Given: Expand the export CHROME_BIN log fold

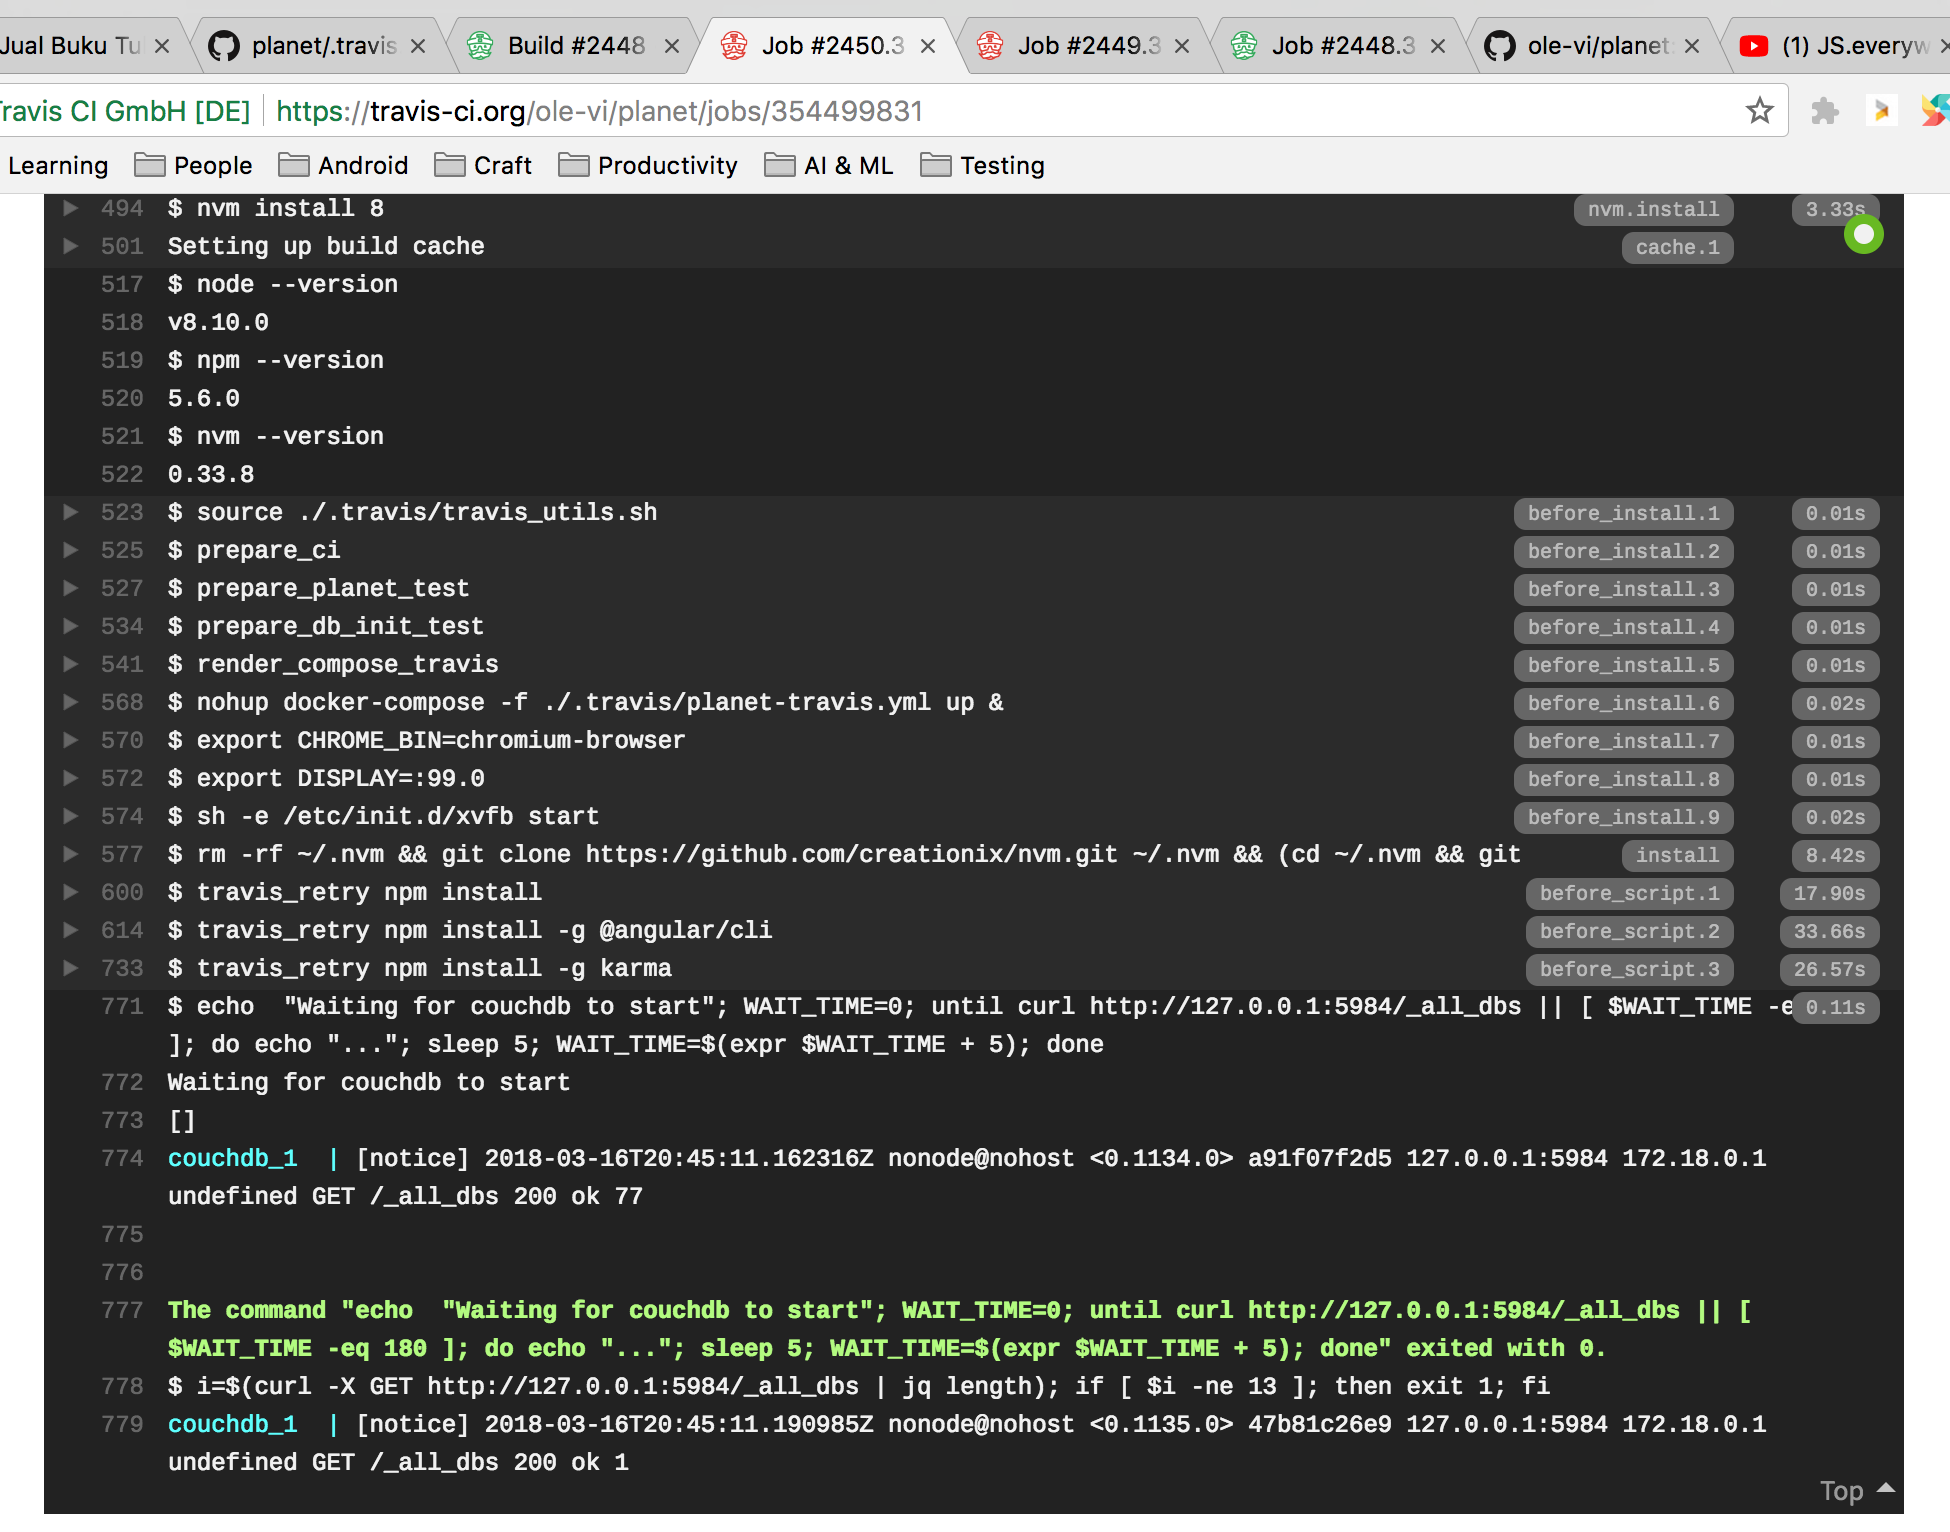Looking at the screenshot, I should [x=71, y=740].
